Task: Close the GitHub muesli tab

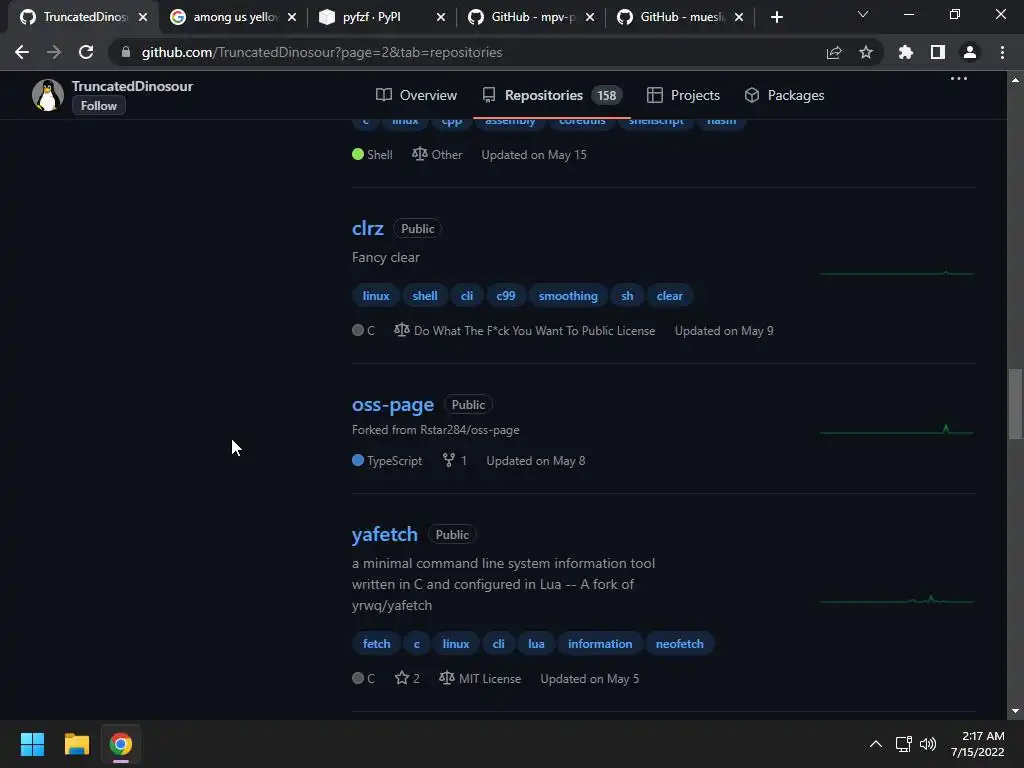Action: (739, 18)
